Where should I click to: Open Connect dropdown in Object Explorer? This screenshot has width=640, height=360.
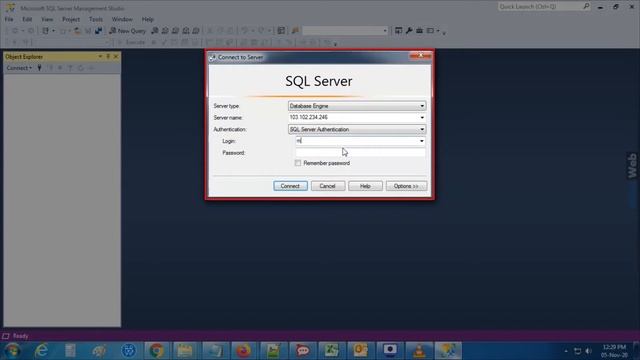(x=19, y=68)
